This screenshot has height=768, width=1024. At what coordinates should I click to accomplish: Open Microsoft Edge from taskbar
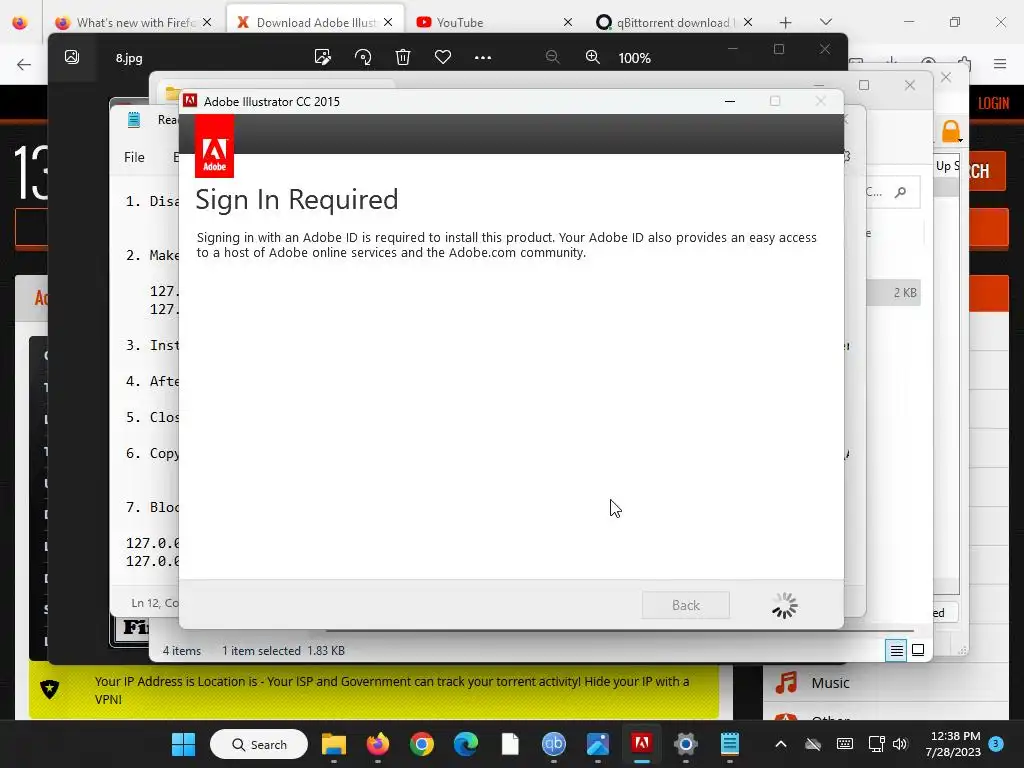[466, 744]
